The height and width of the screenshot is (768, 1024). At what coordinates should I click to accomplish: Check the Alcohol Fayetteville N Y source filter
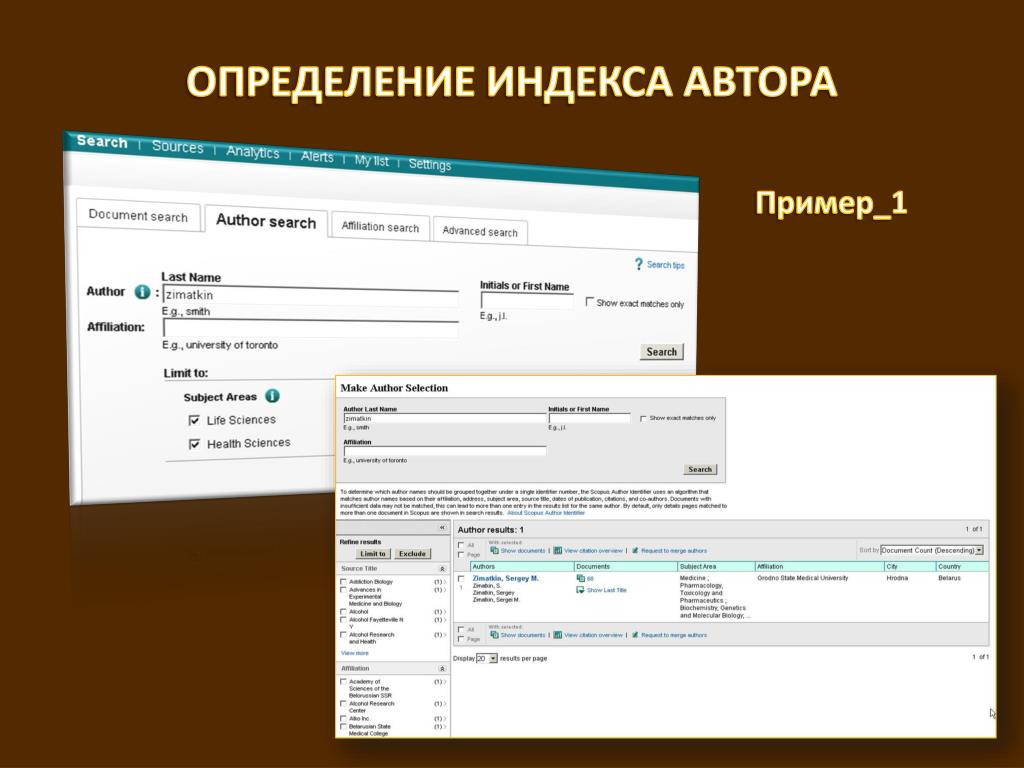344,620
